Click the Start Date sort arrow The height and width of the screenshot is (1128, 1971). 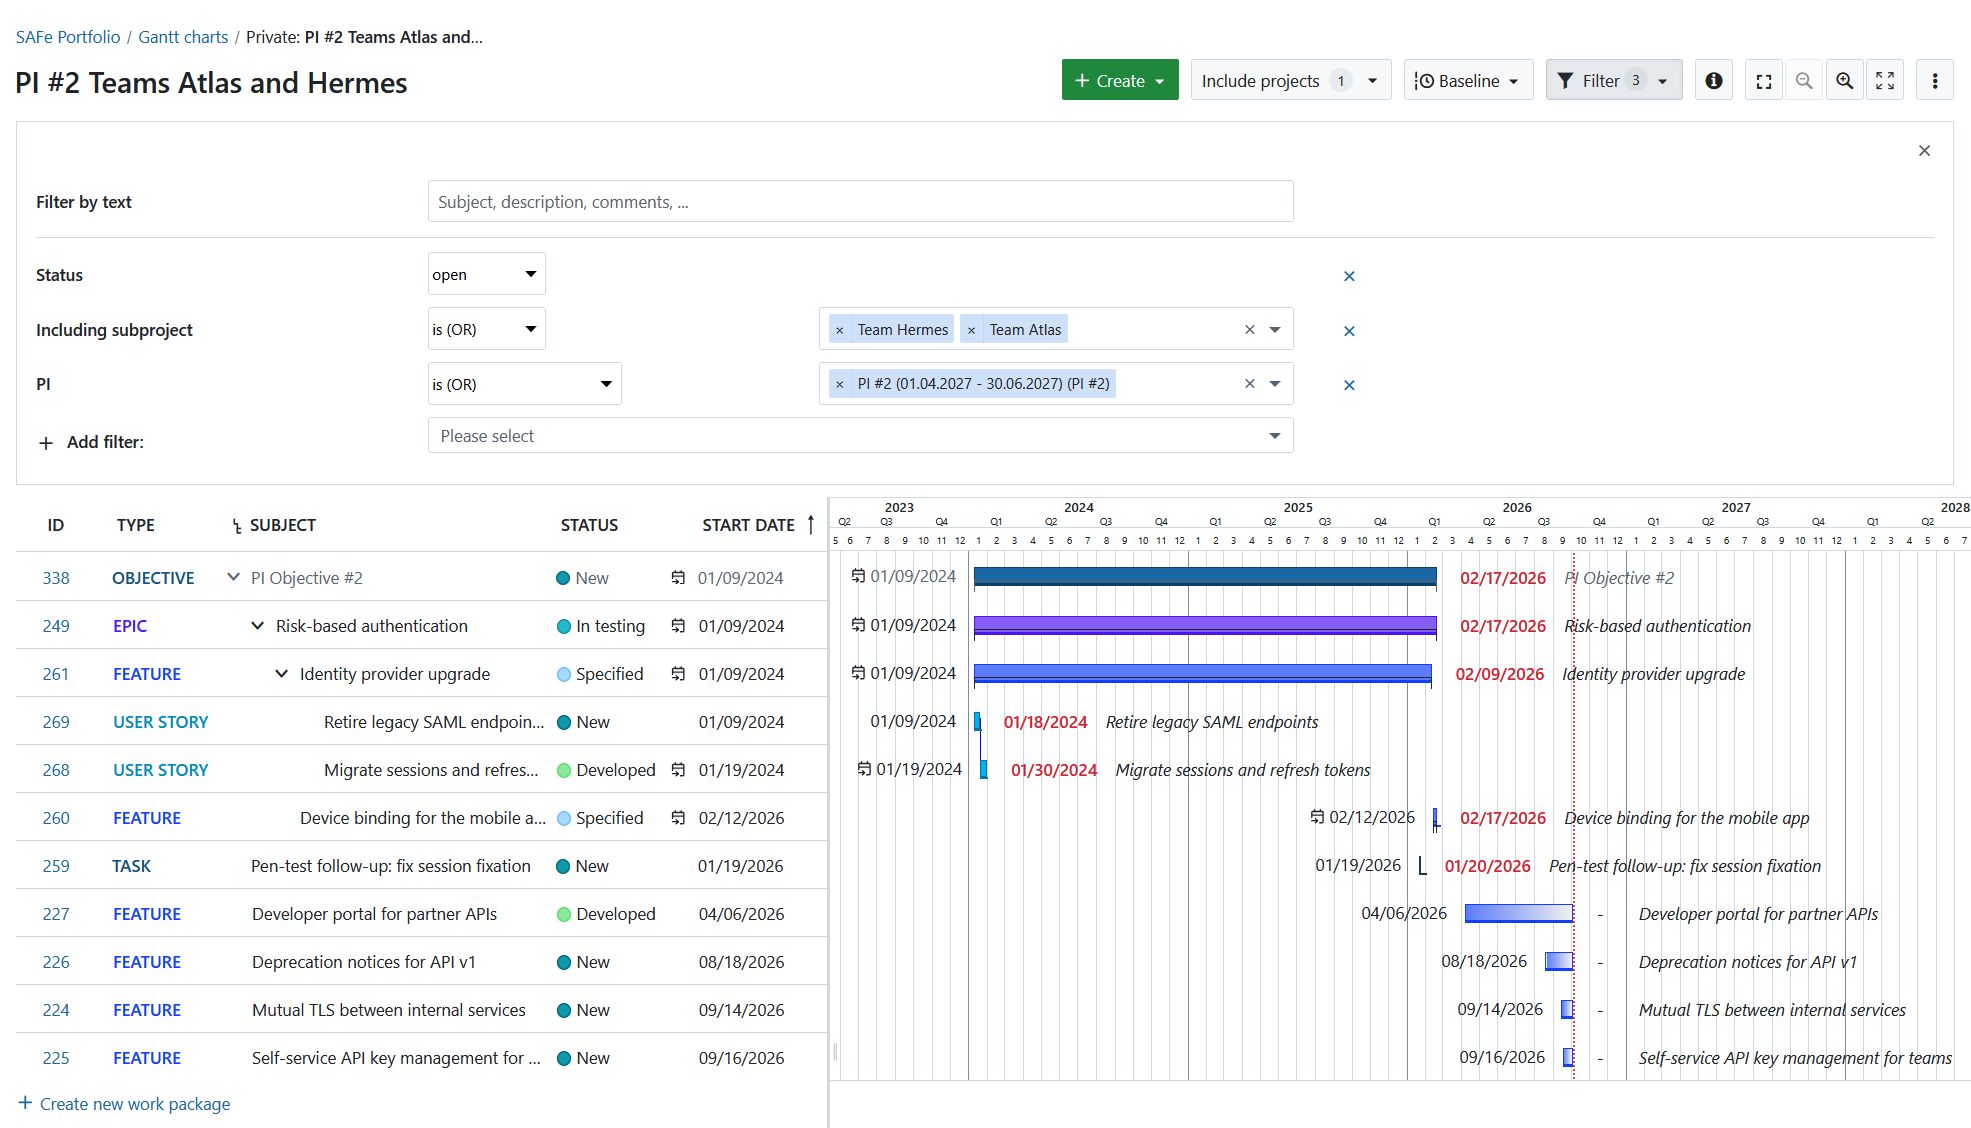[x=810, y=524]
